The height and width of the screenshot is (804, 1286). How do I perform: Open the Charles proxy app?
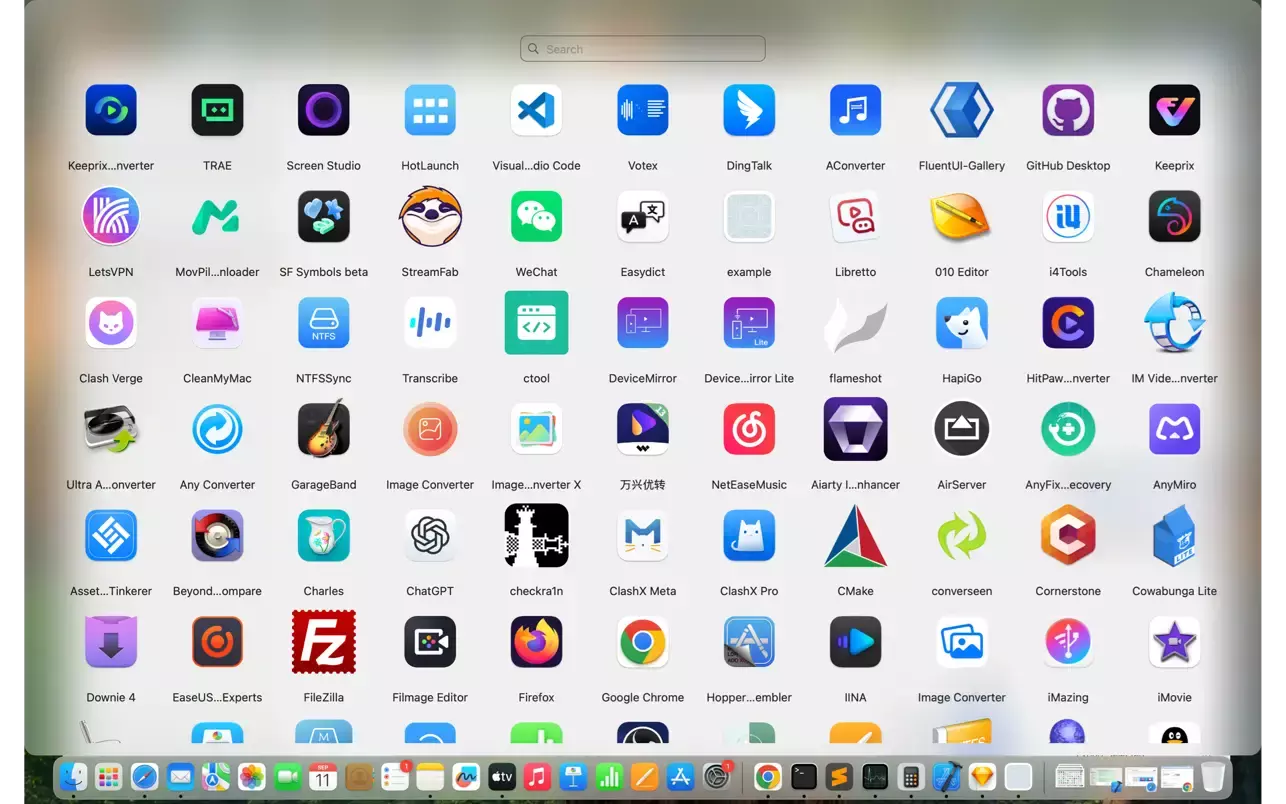click(x=323, y=536)
